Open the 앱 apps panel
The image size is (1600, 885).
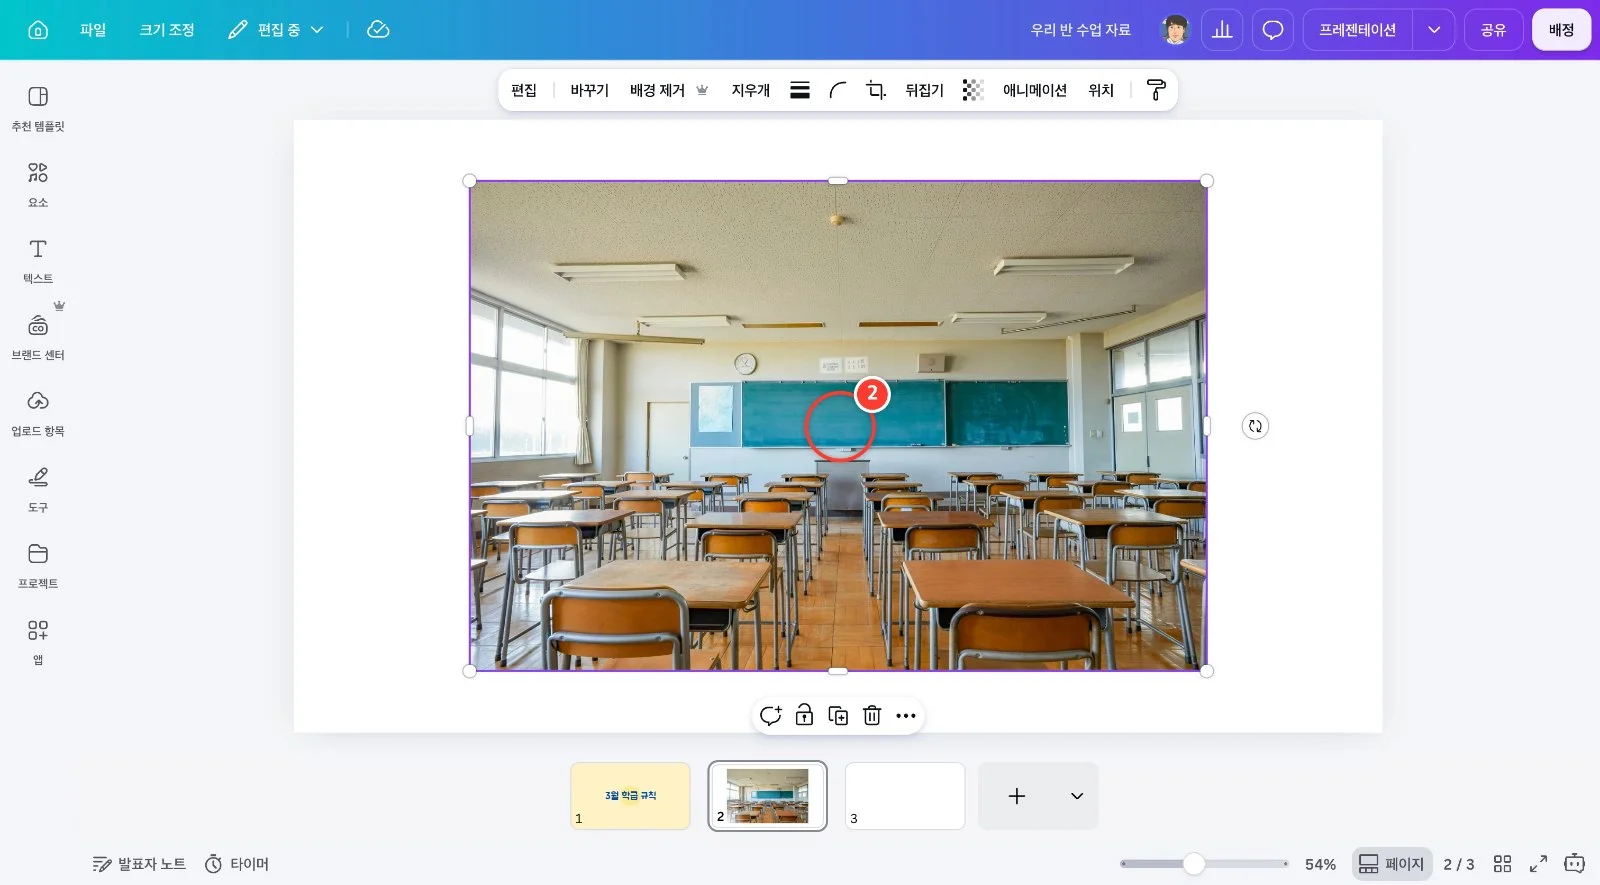(38, 643)
